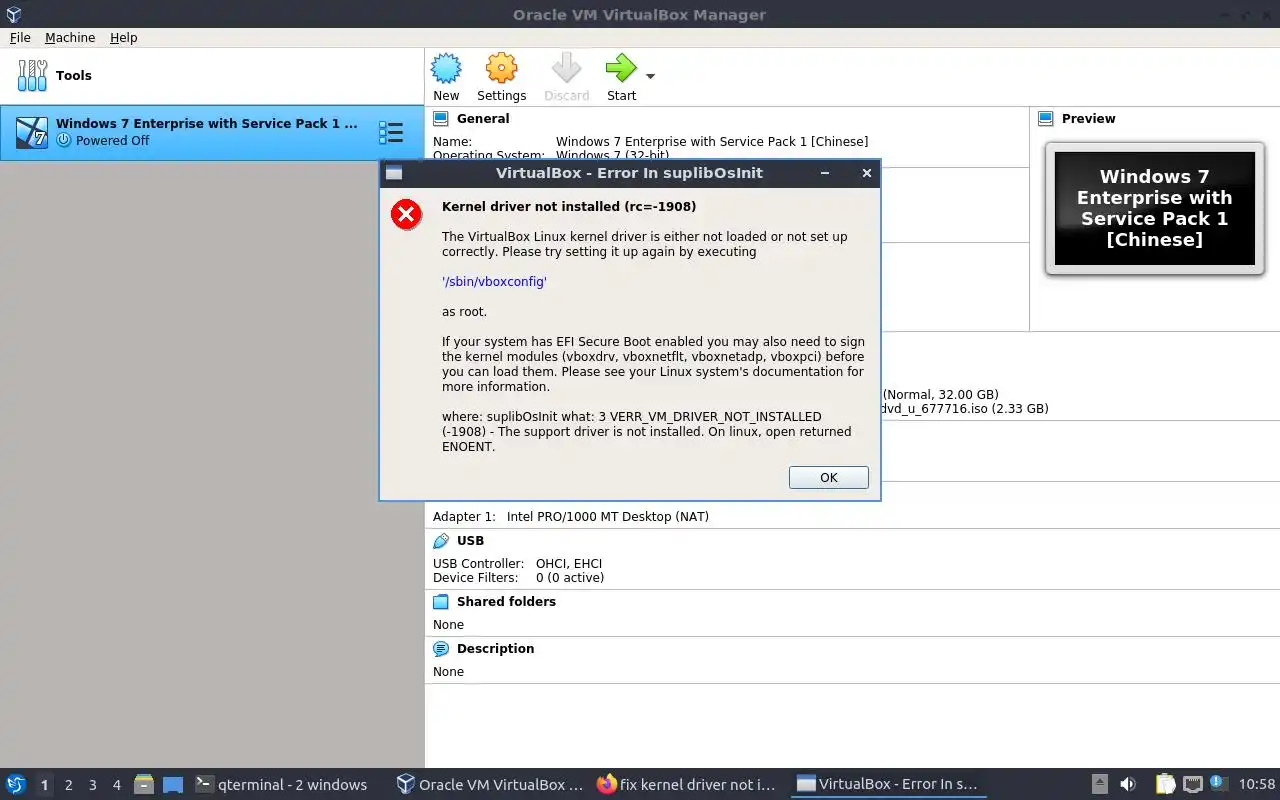
Task: Click the General section header
Action: pyautogui.click(x=483, y=118)
